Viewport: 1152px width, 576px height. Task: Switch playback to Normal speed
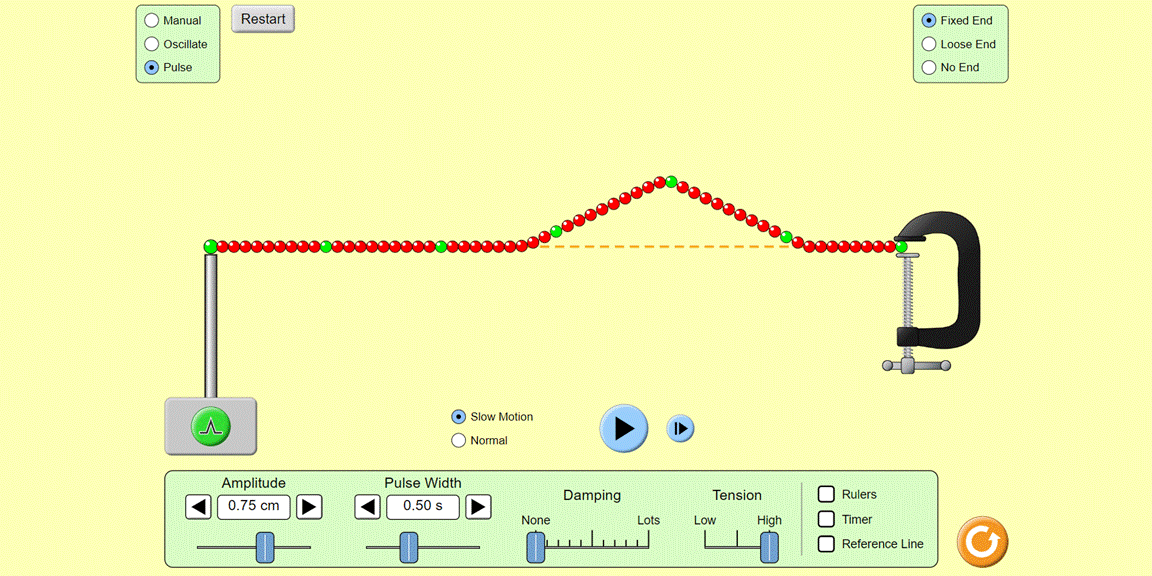pos(458,440)
